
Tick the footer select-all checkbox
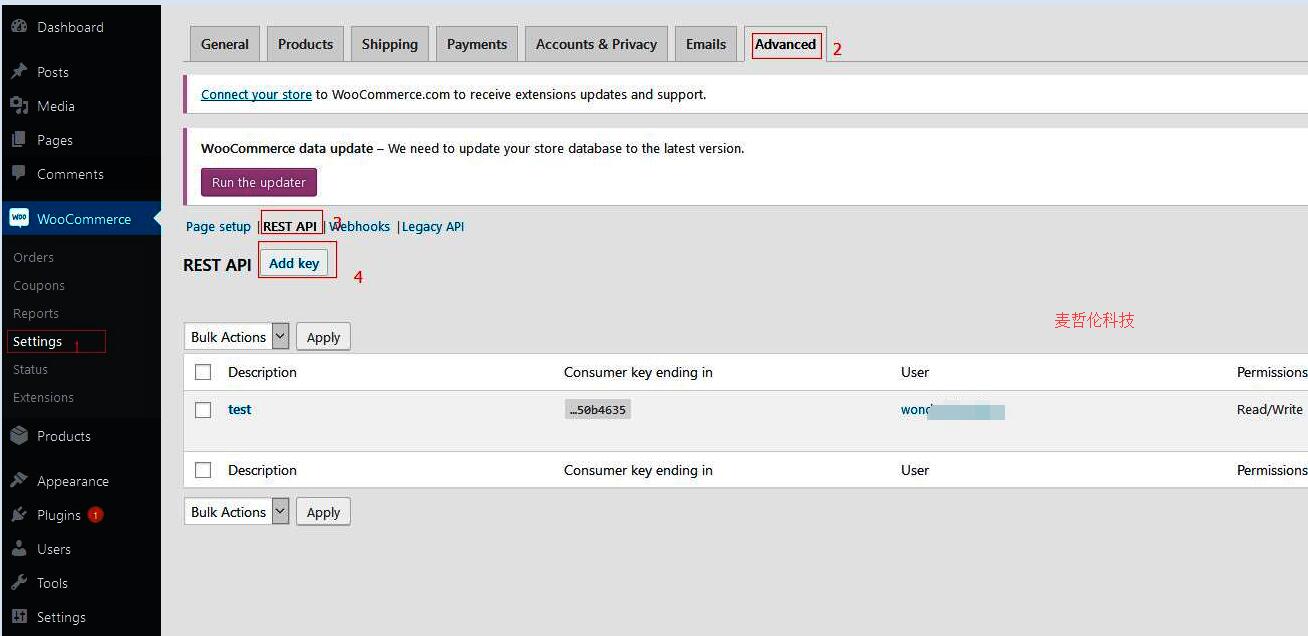pos(203,470)
